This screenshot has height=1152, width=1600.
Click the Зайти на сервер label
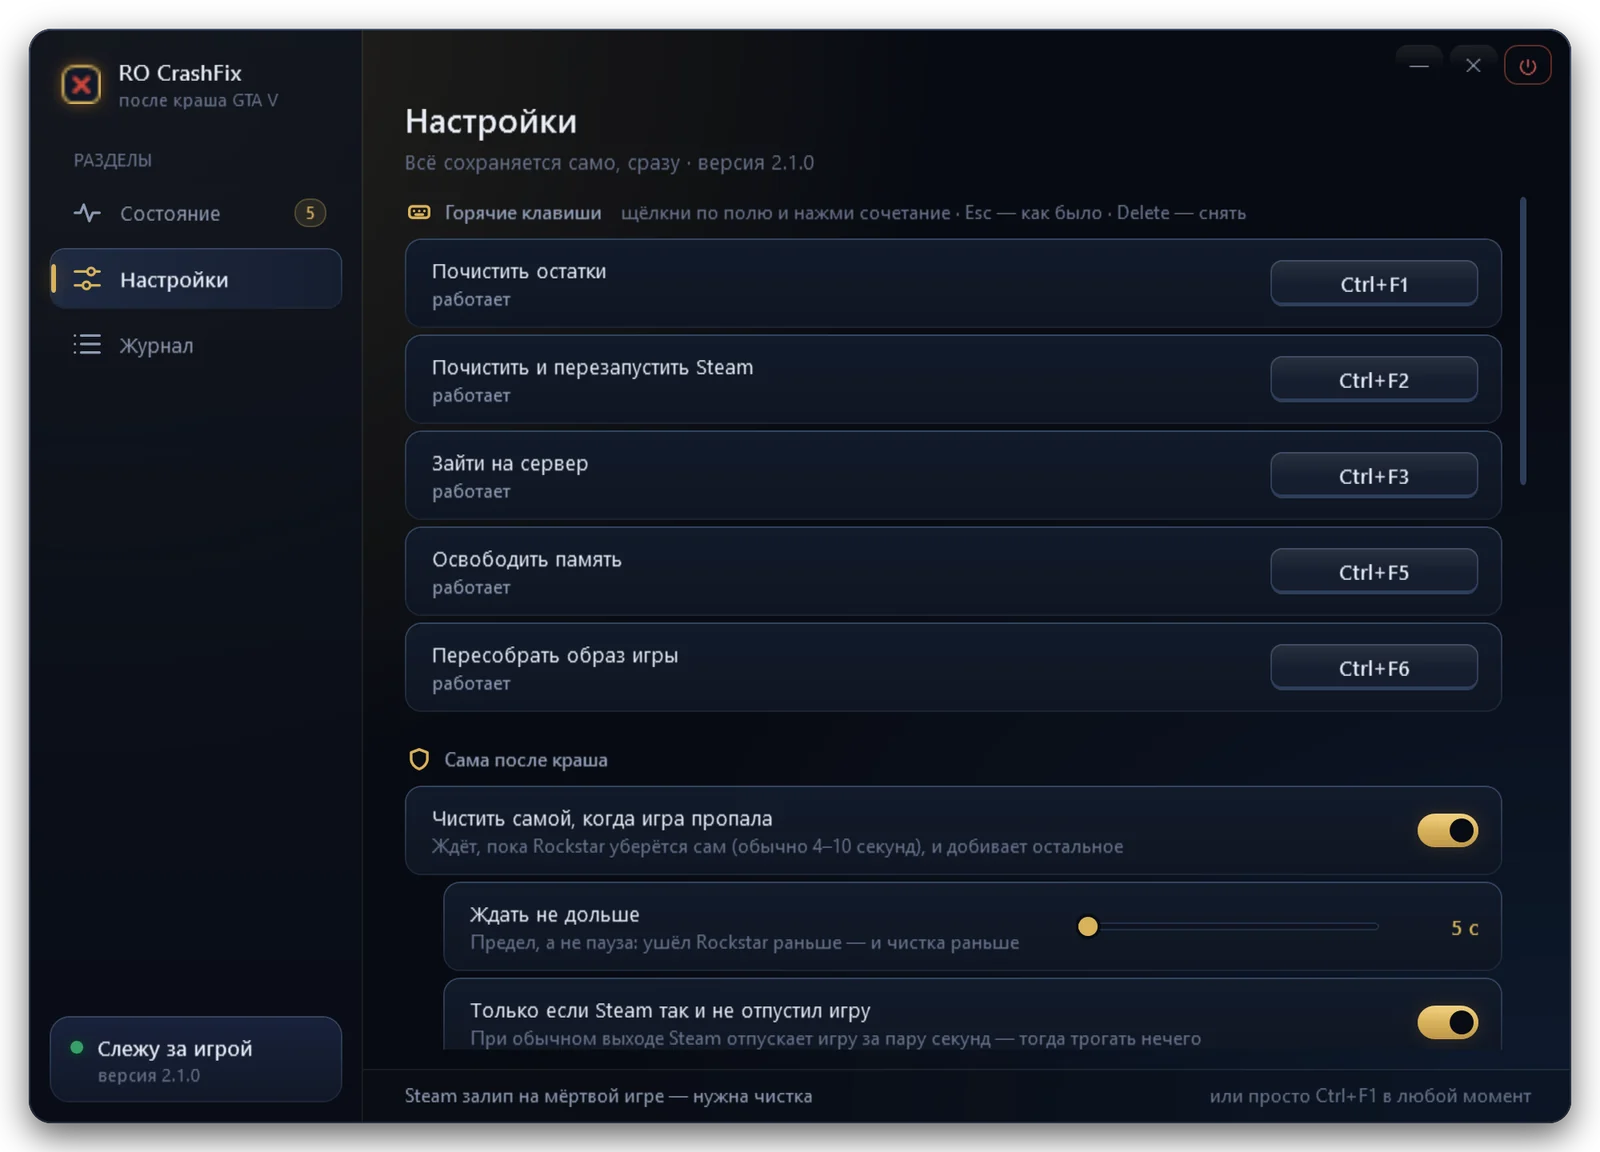click(510, 464)
